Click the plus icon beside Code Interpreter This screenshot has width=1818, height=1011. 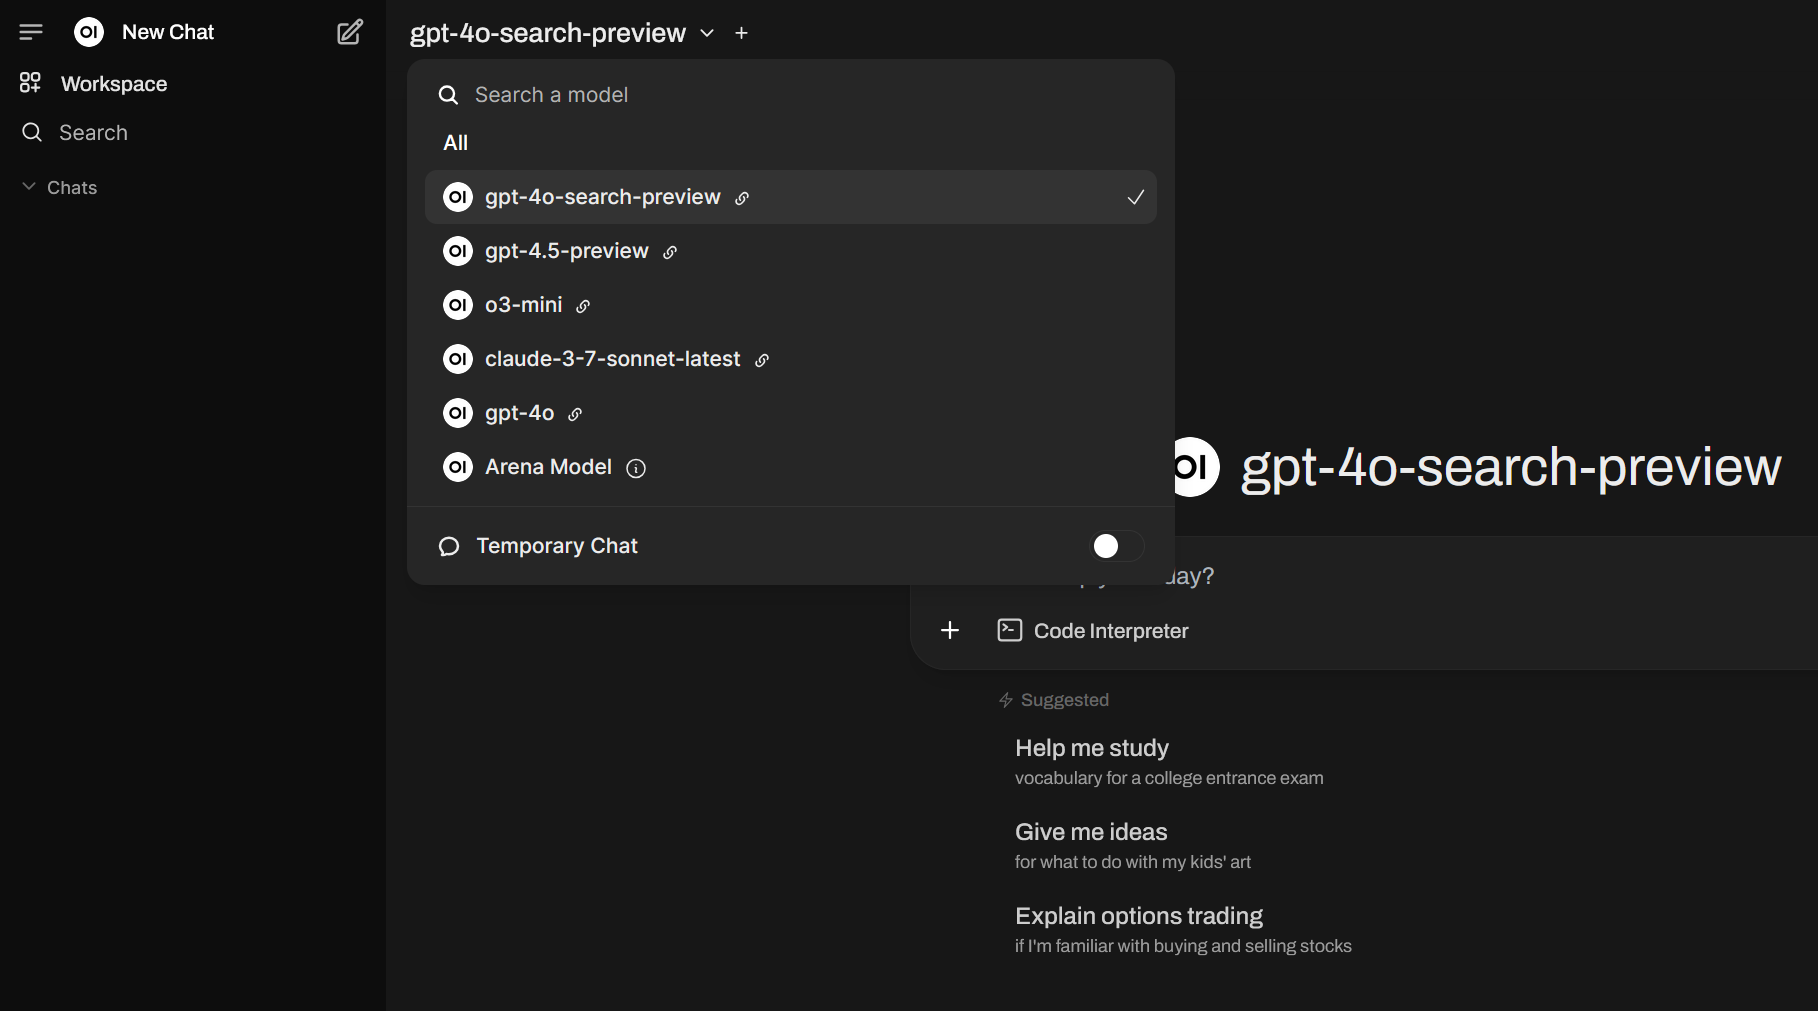coord(948,630)
